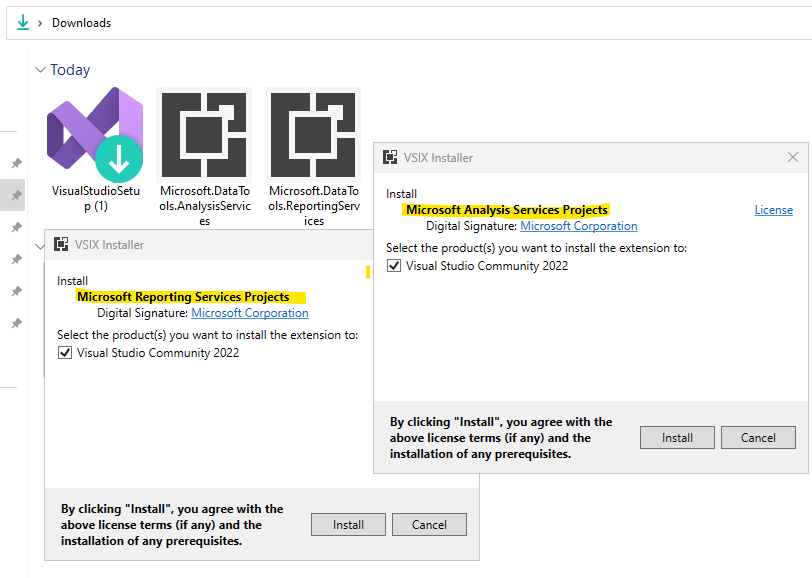The height and width of the screenshot is (578, 812).
Task: Uncheck Visual Studio Community 2022 in Analysis Services installer
Action: tap(394, 266)
